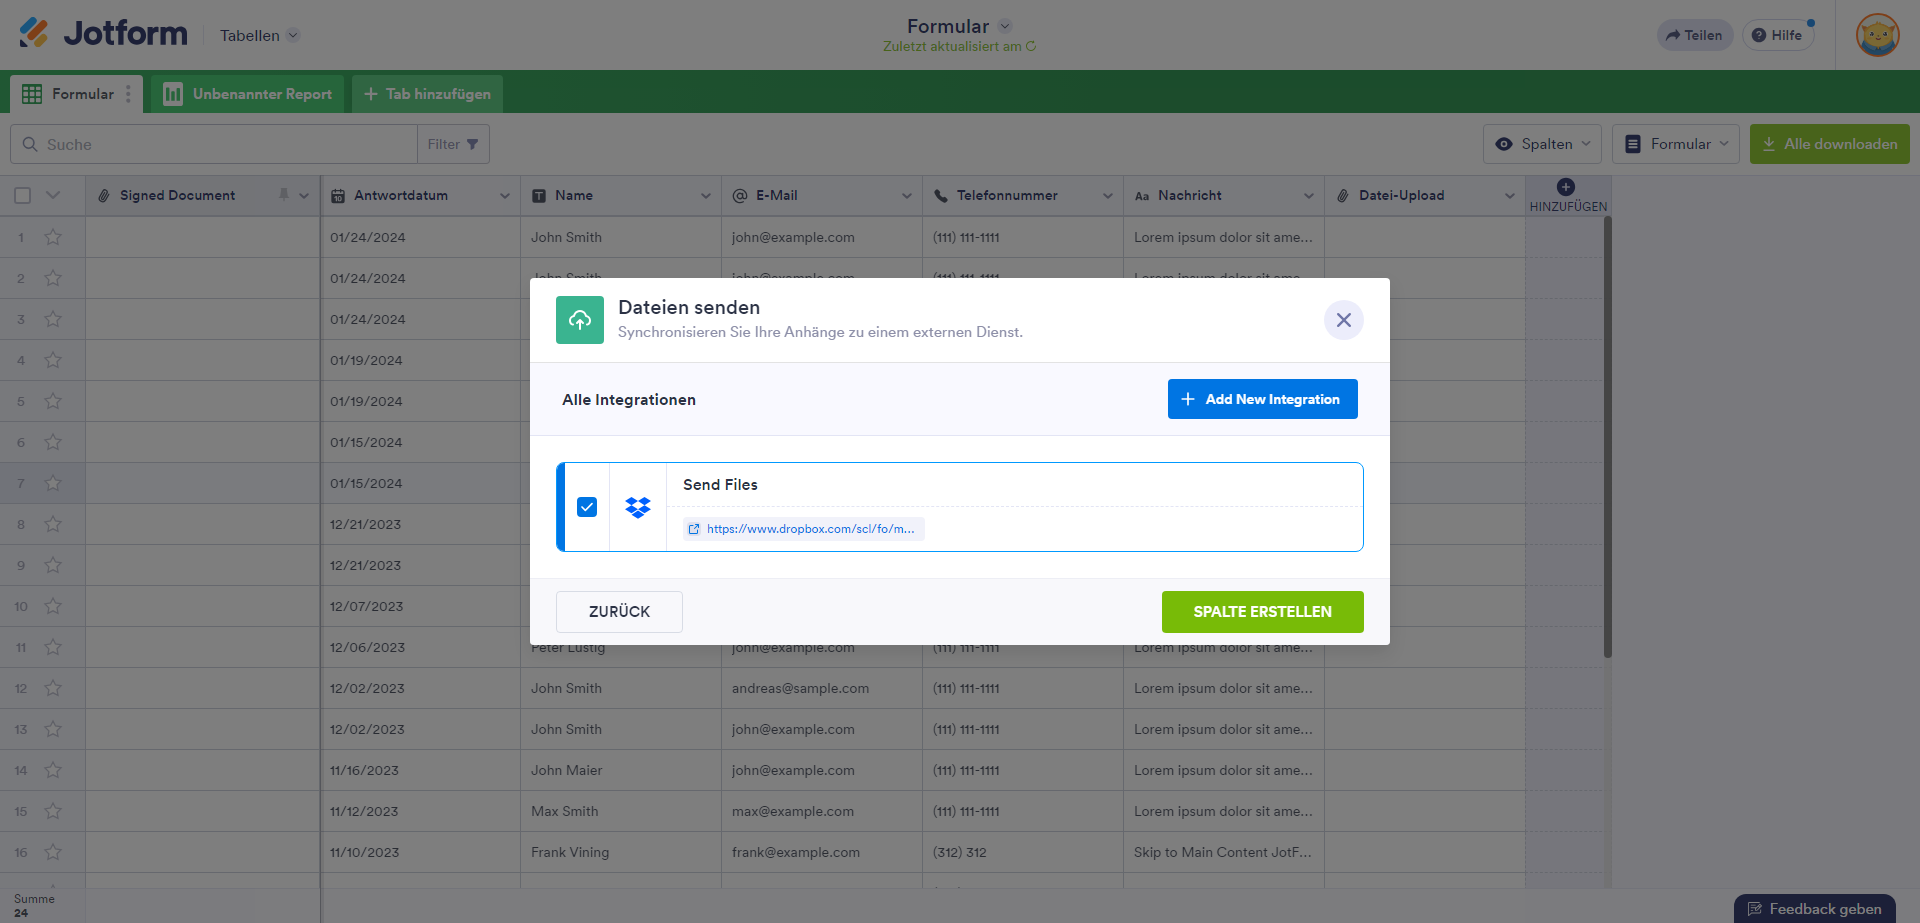Click the add column plus icon
This screenshot has height=923, width=1920.
pyautogui.click(x=1566, y=187)
